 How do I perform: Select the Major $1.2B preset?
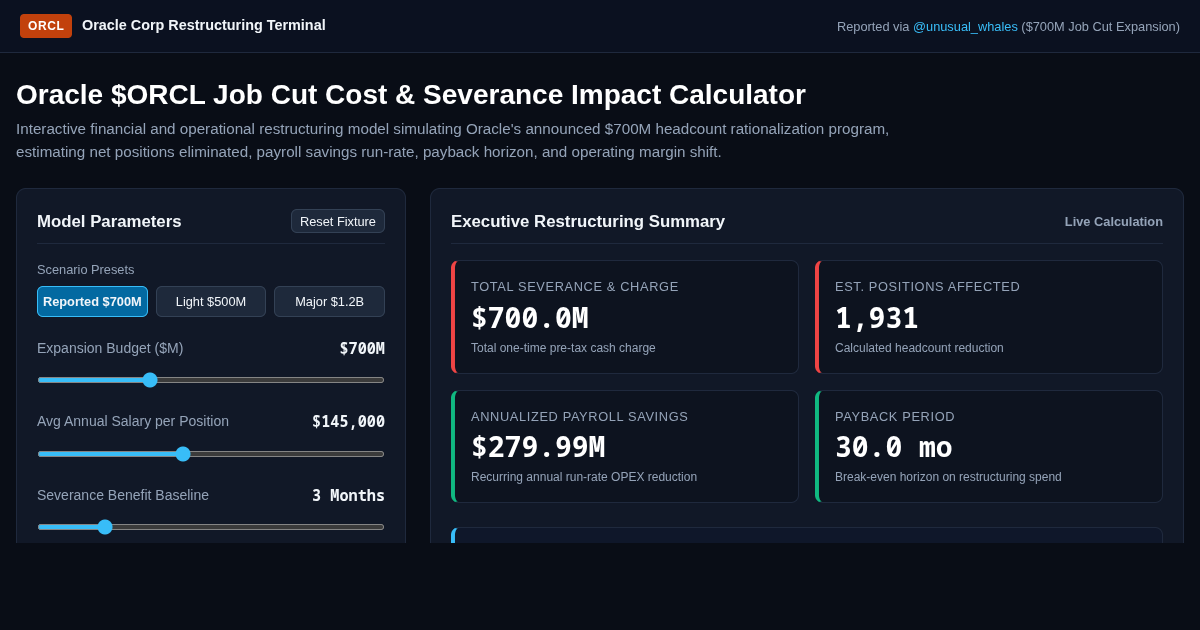point(329,302)
